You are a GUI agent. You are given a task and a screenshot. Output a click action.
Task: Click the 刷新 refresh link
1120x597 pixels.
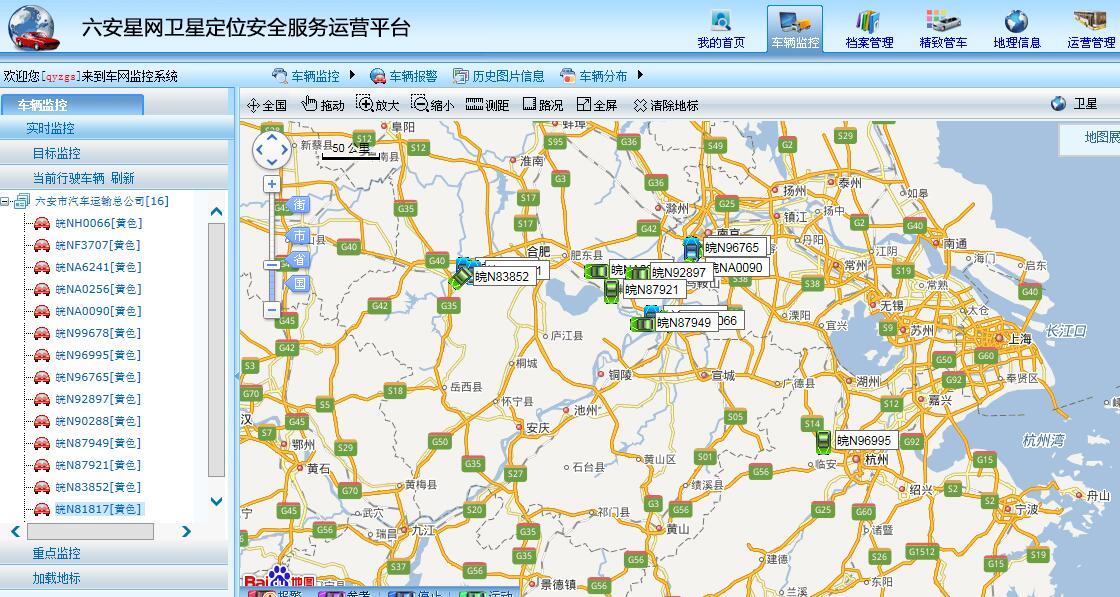(122, 178)
